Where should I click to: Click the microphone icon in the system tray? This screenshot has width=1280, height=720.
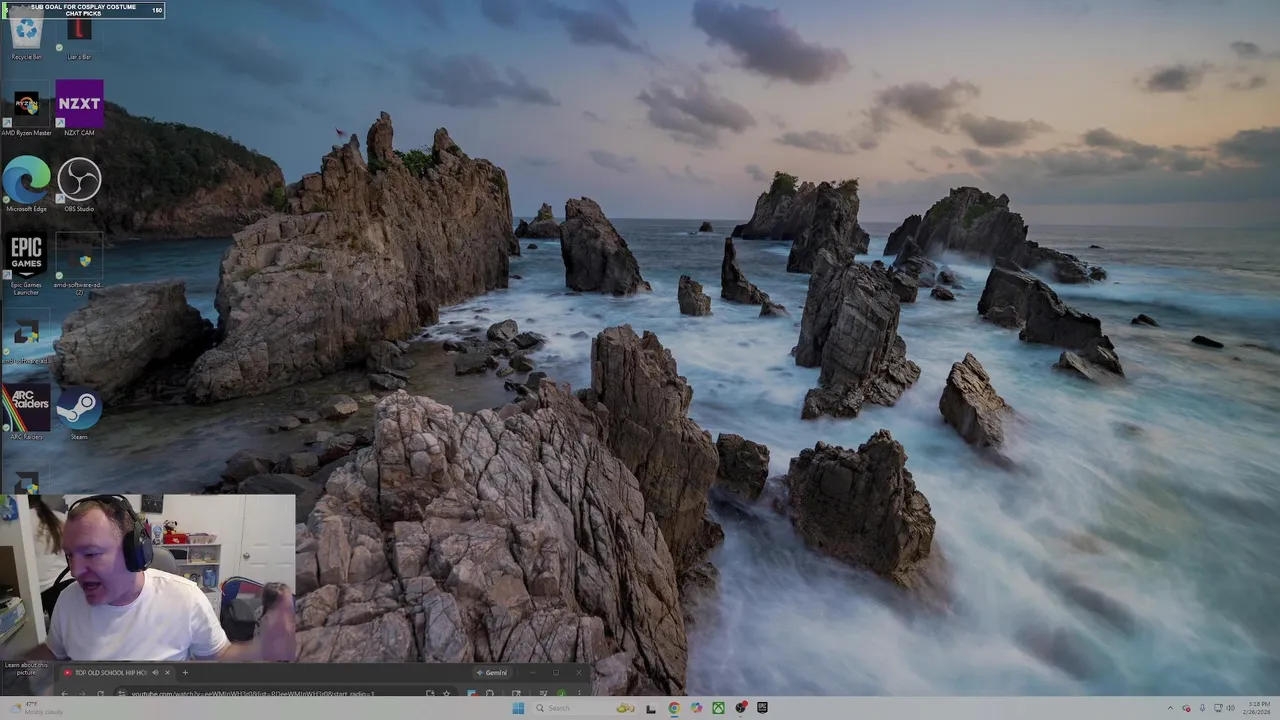(x=1202, y=708)
